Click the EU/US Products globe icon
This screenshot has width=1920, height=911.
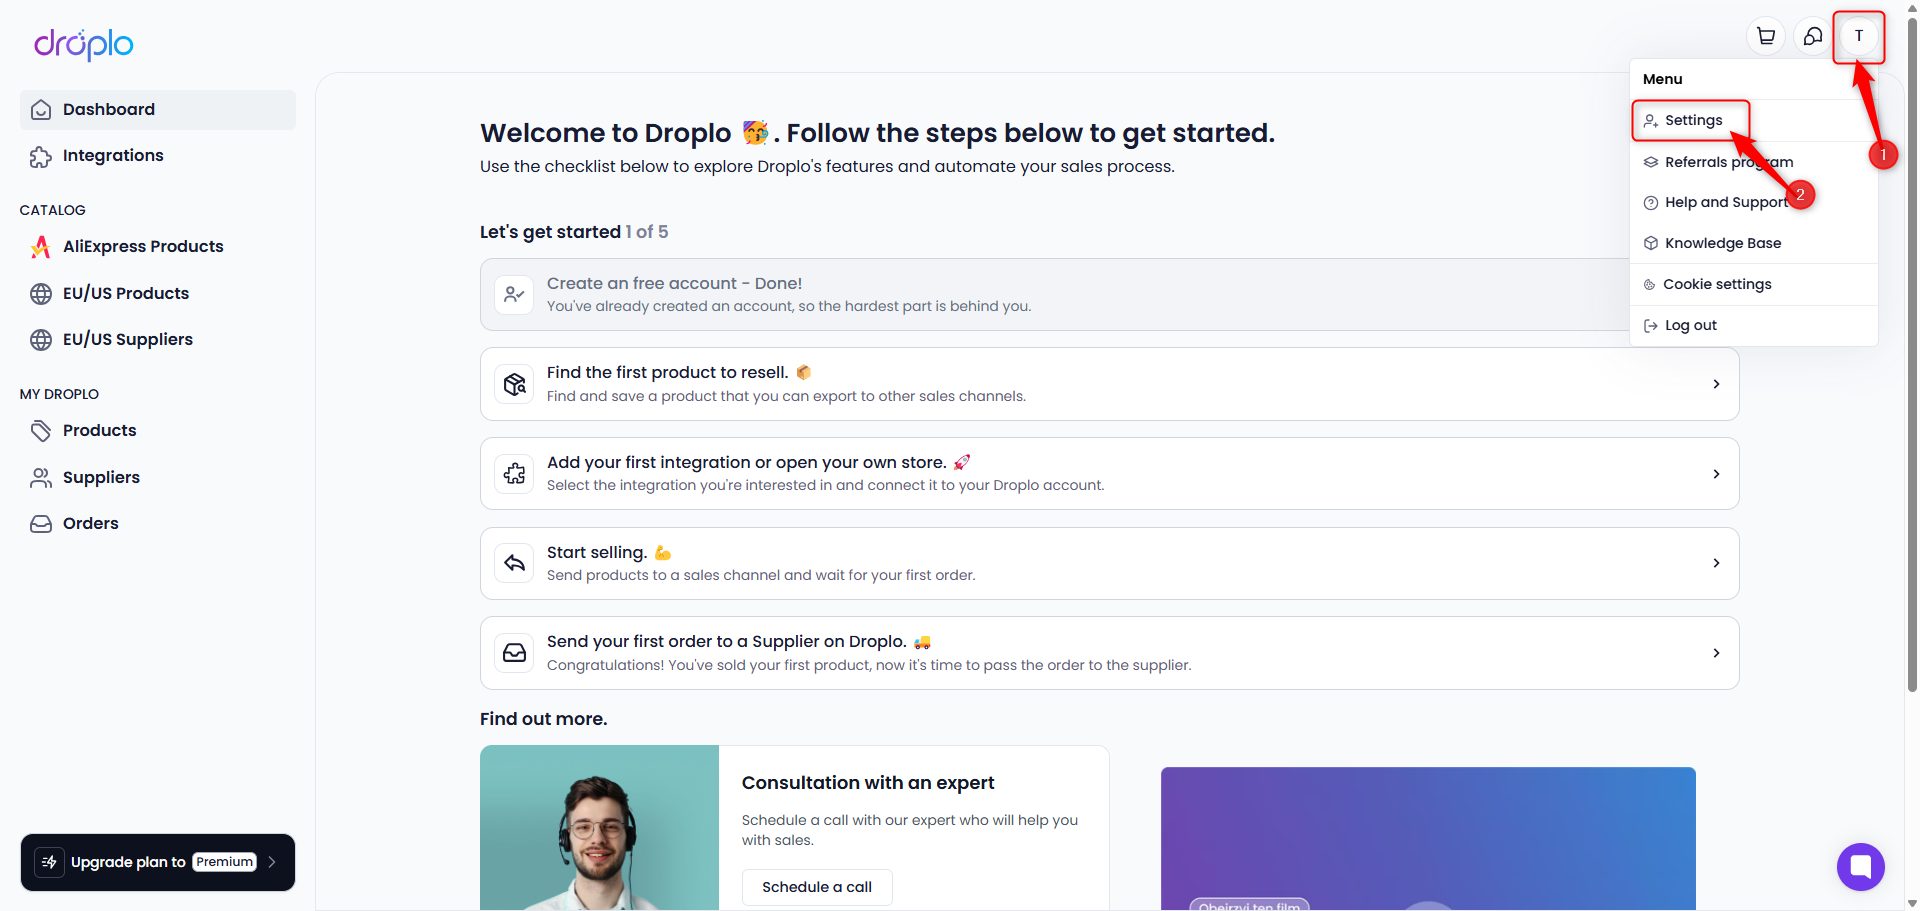[41, 294]
